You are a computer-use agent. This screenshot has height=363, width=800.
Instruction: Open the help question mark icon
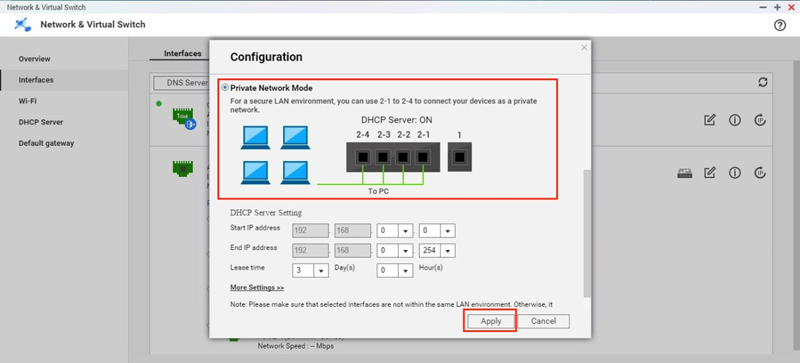click(x=780, y=25)
